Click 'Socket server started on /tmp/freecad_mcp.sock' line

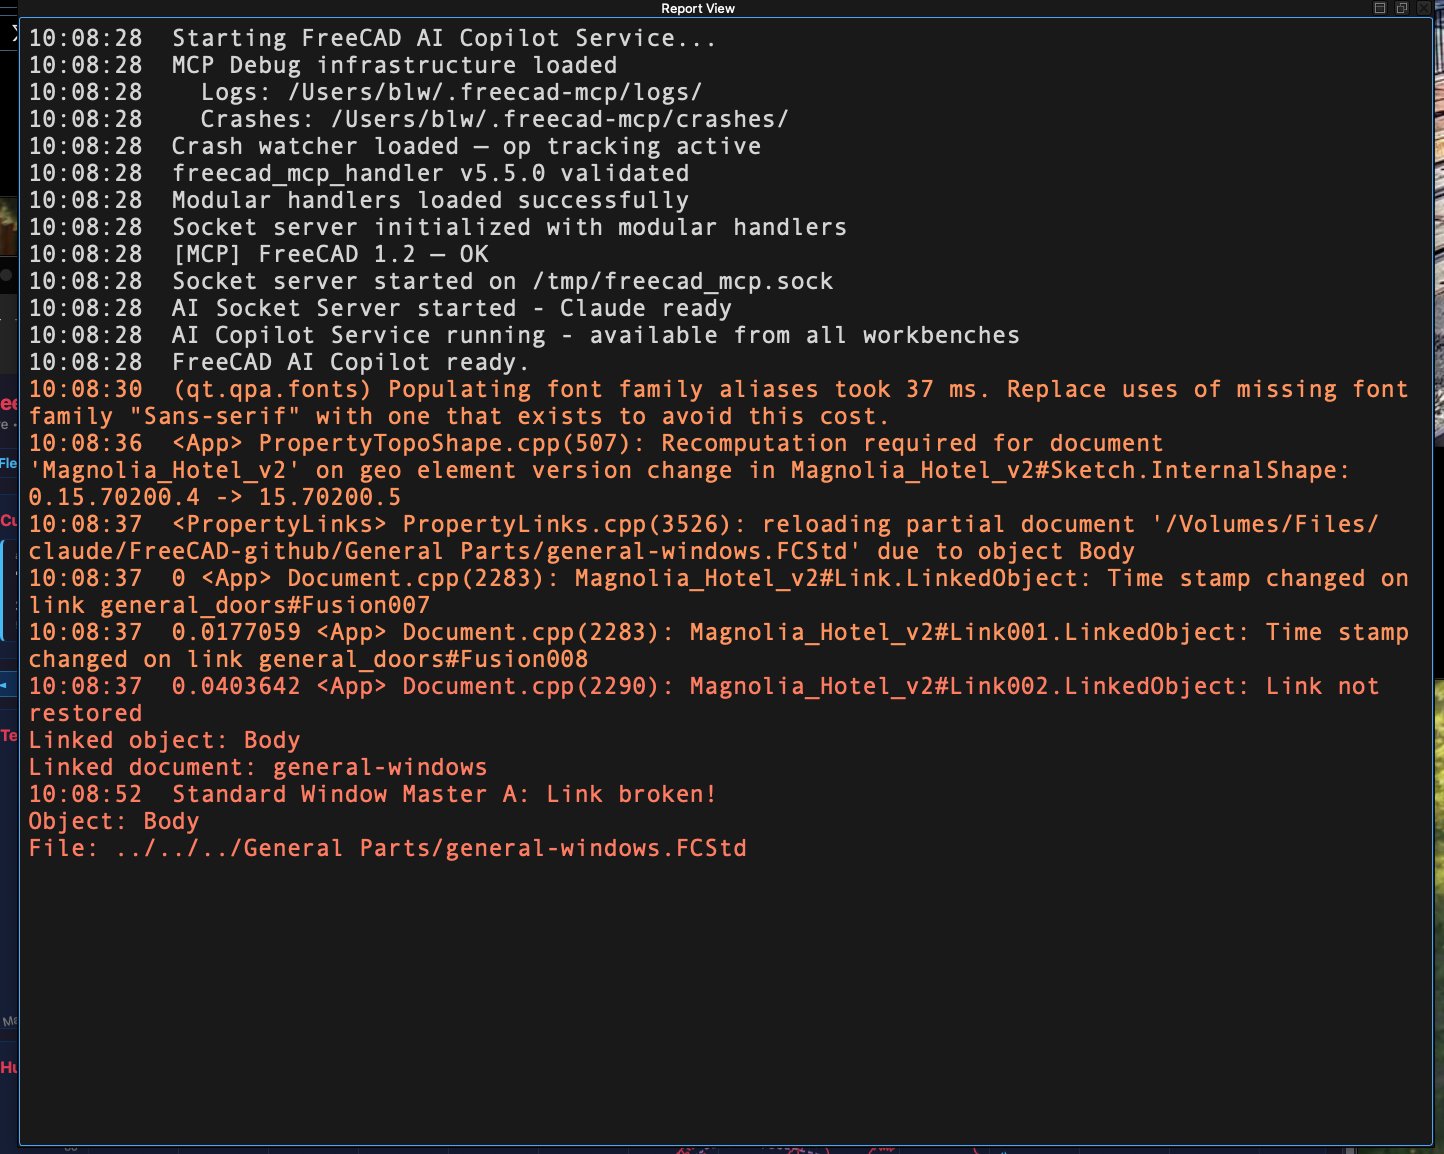[430, 281]
